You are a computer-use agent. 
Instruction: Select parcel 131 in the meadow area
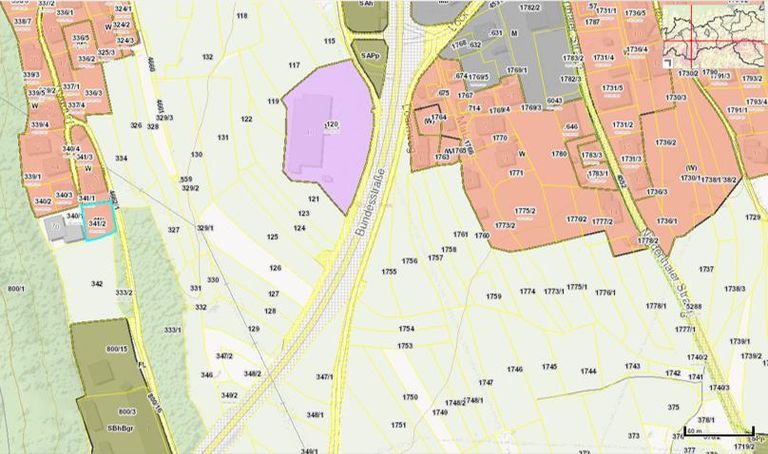(223, 137)
